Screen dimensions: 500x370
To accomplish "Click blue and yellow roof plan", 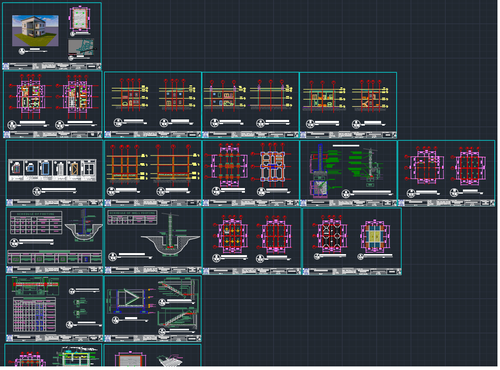I will pos(375,236).
